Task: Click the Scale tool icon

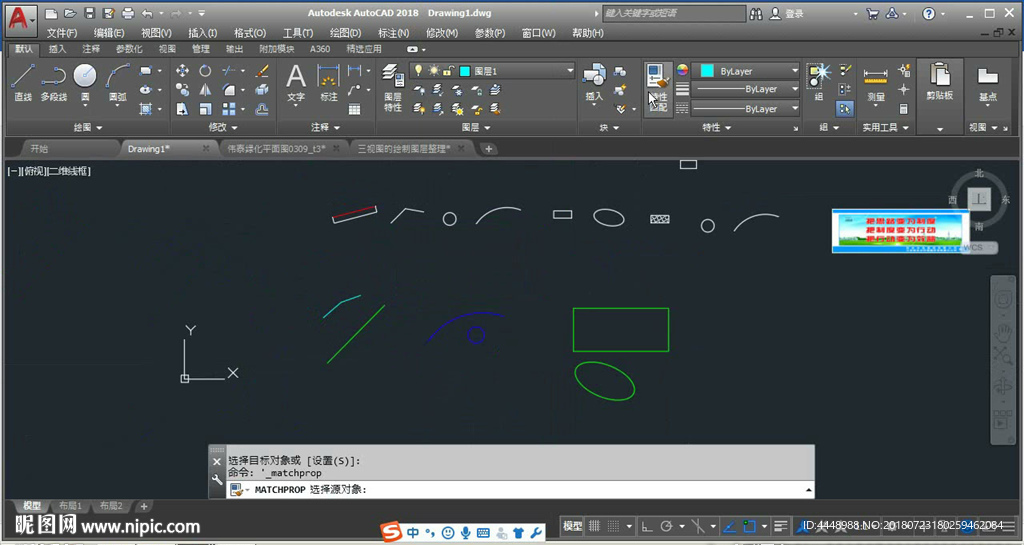Action: [205, 109]
